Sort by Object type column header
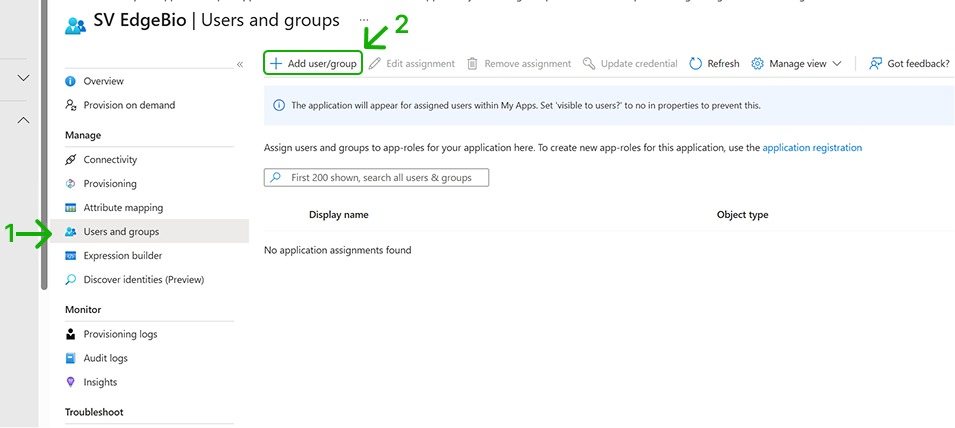 click(x=742, y=214)
